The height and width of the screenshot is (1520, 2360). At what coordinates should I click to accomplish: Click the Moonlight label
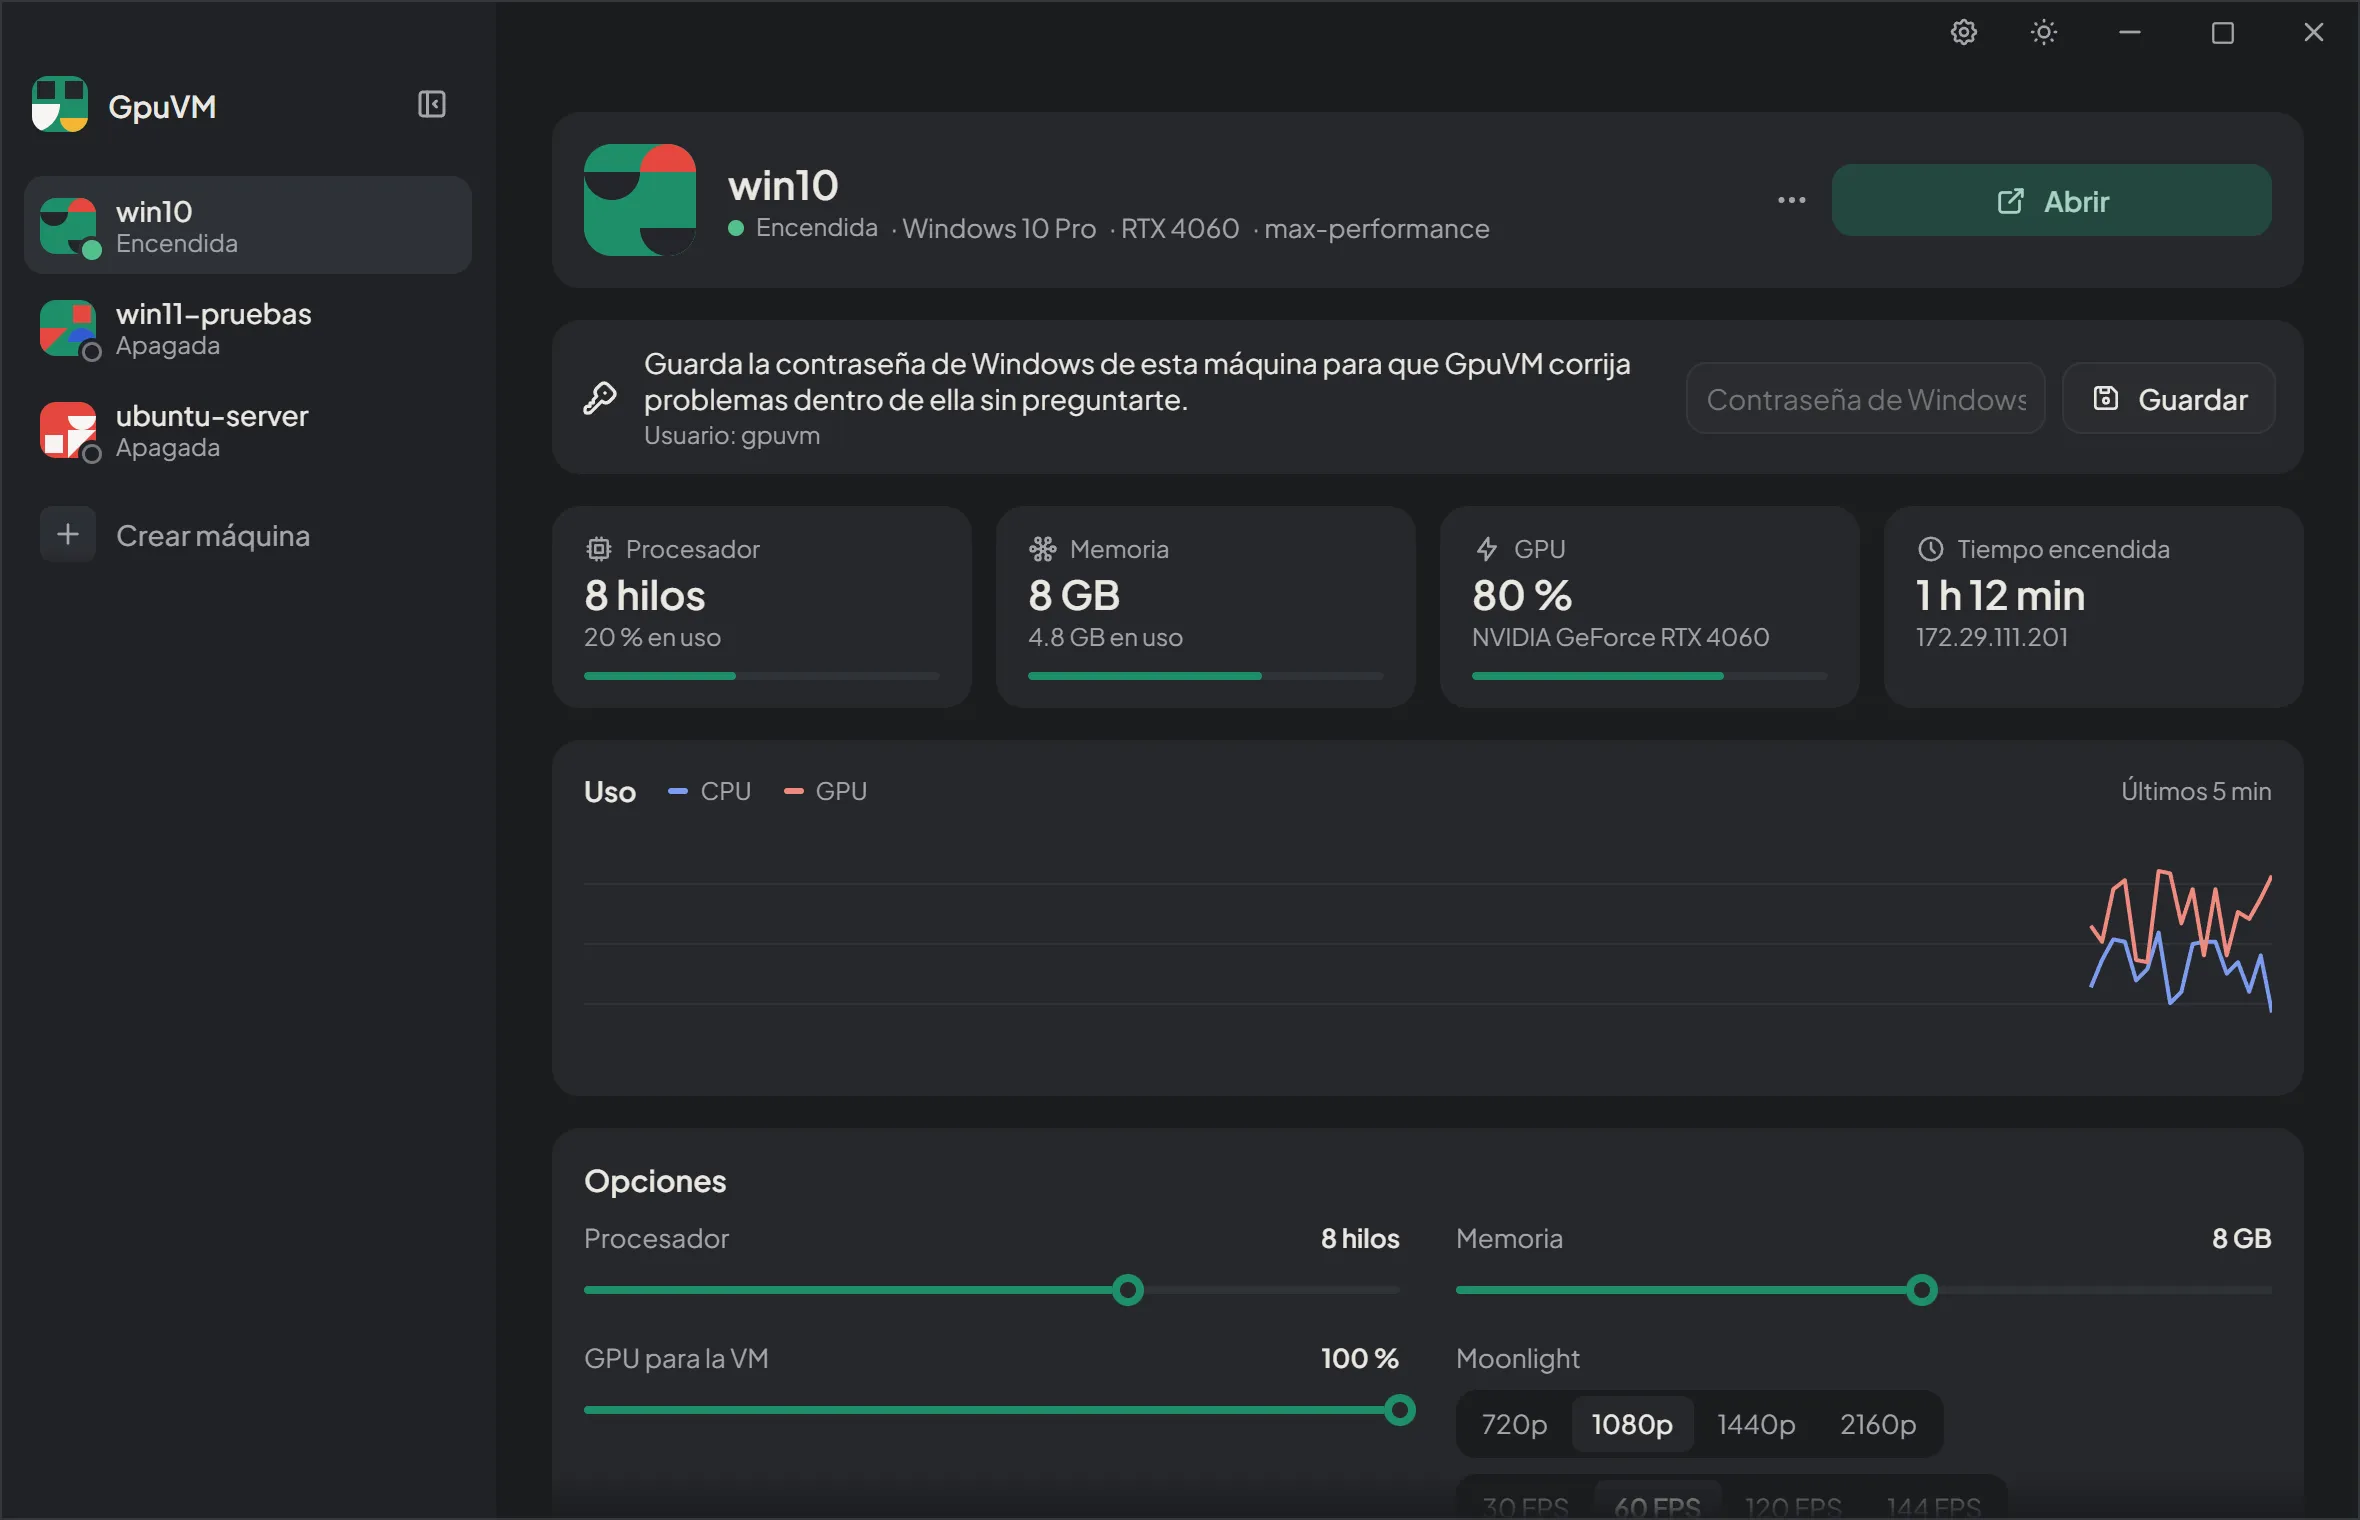1518,1358
